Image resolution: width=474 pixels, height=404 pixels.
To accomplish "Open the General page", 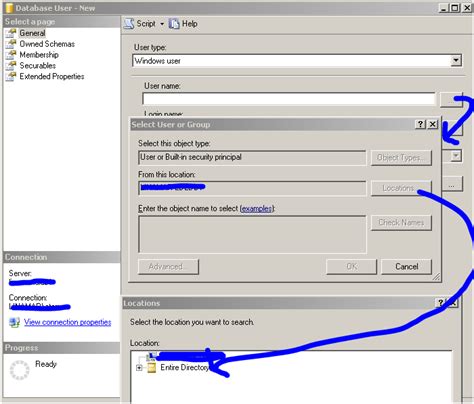I will click(32, 33).
